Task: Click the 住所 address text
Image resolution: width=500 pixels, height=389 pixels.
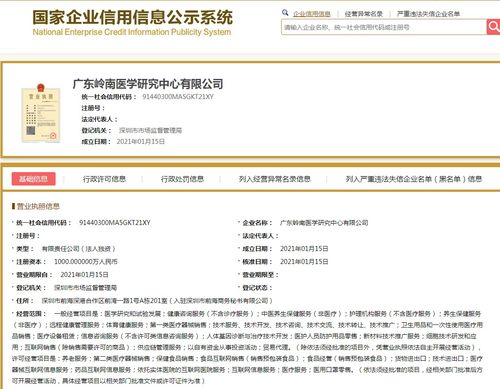Action: (x=157, y=301)
